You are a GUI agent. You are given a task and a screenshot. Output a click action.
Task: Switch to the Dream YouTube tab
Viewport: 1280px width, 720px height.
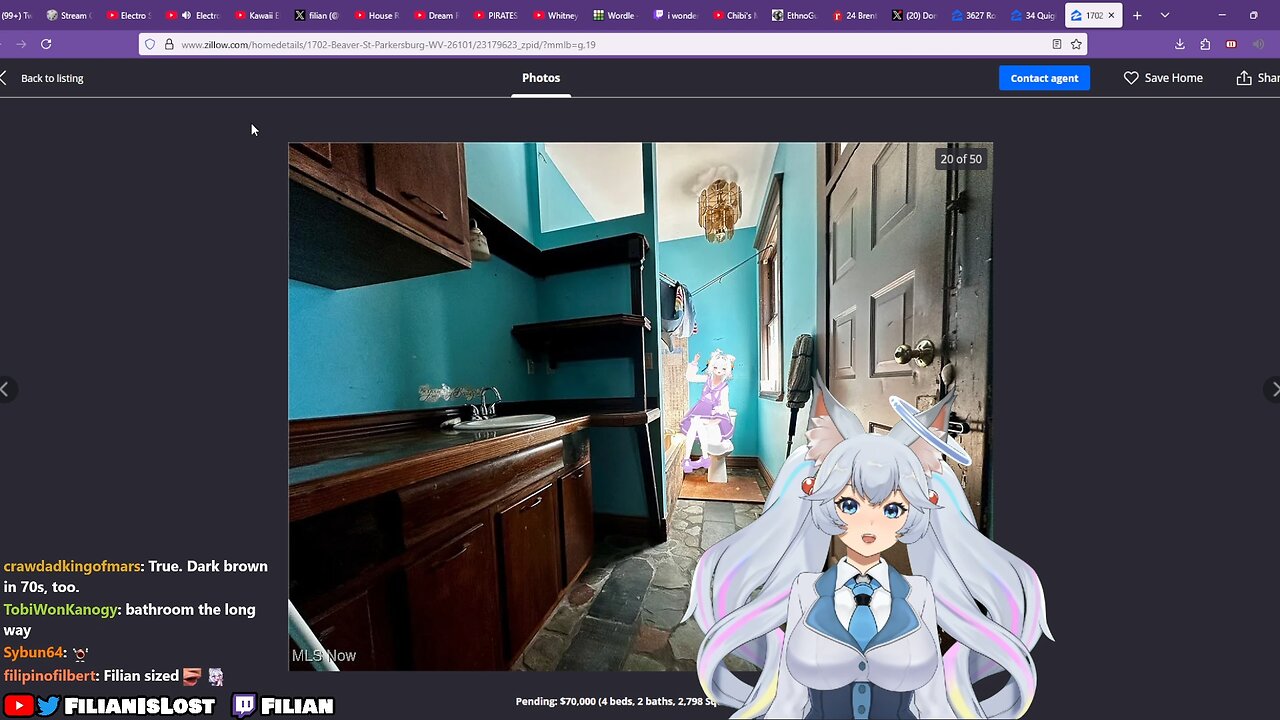436,15
